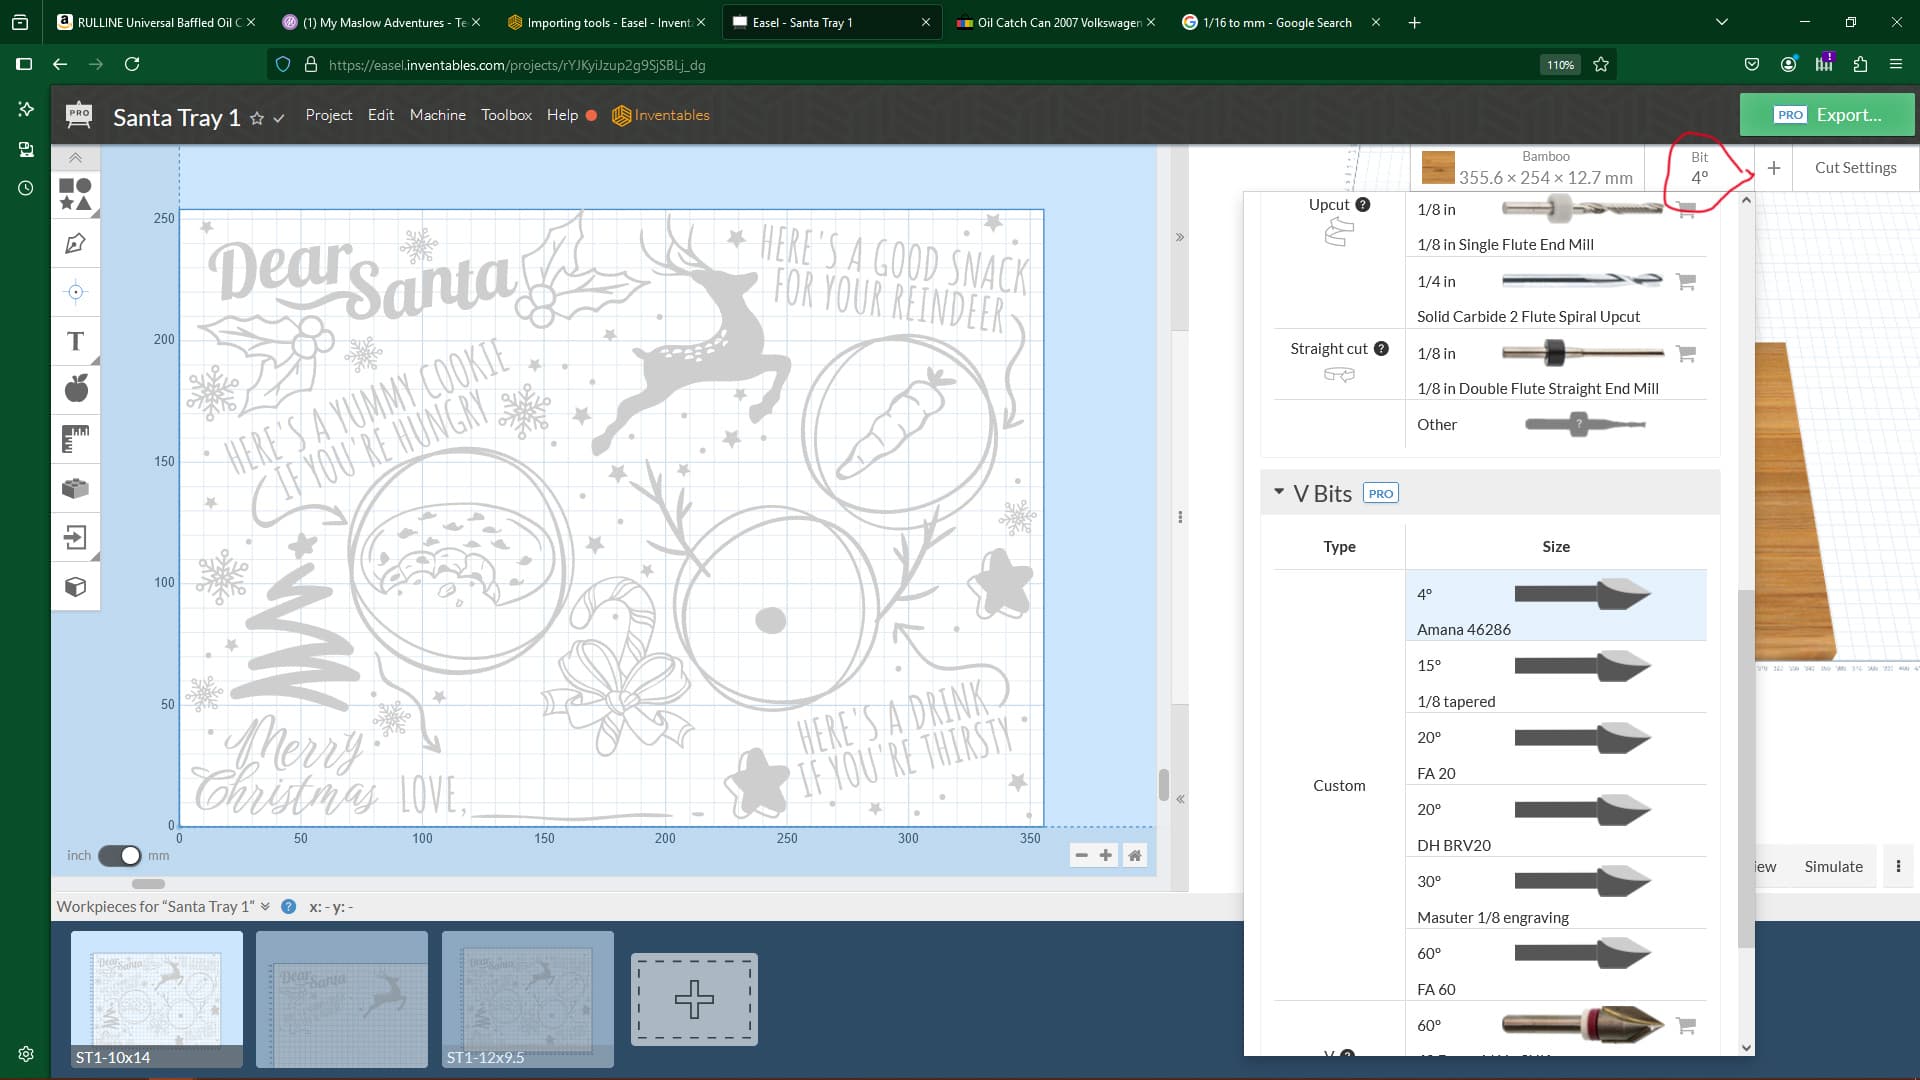Zoom in with the plus icon

[1105, 855]
